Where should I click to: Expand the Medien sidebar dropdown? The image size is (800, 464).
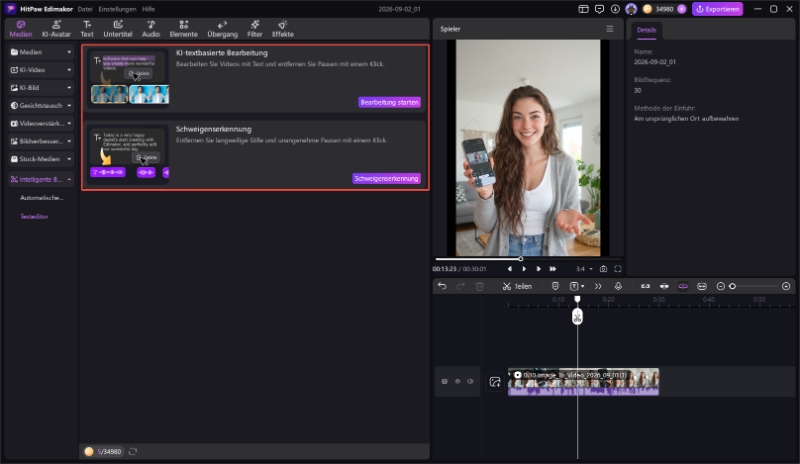[69, 52]
